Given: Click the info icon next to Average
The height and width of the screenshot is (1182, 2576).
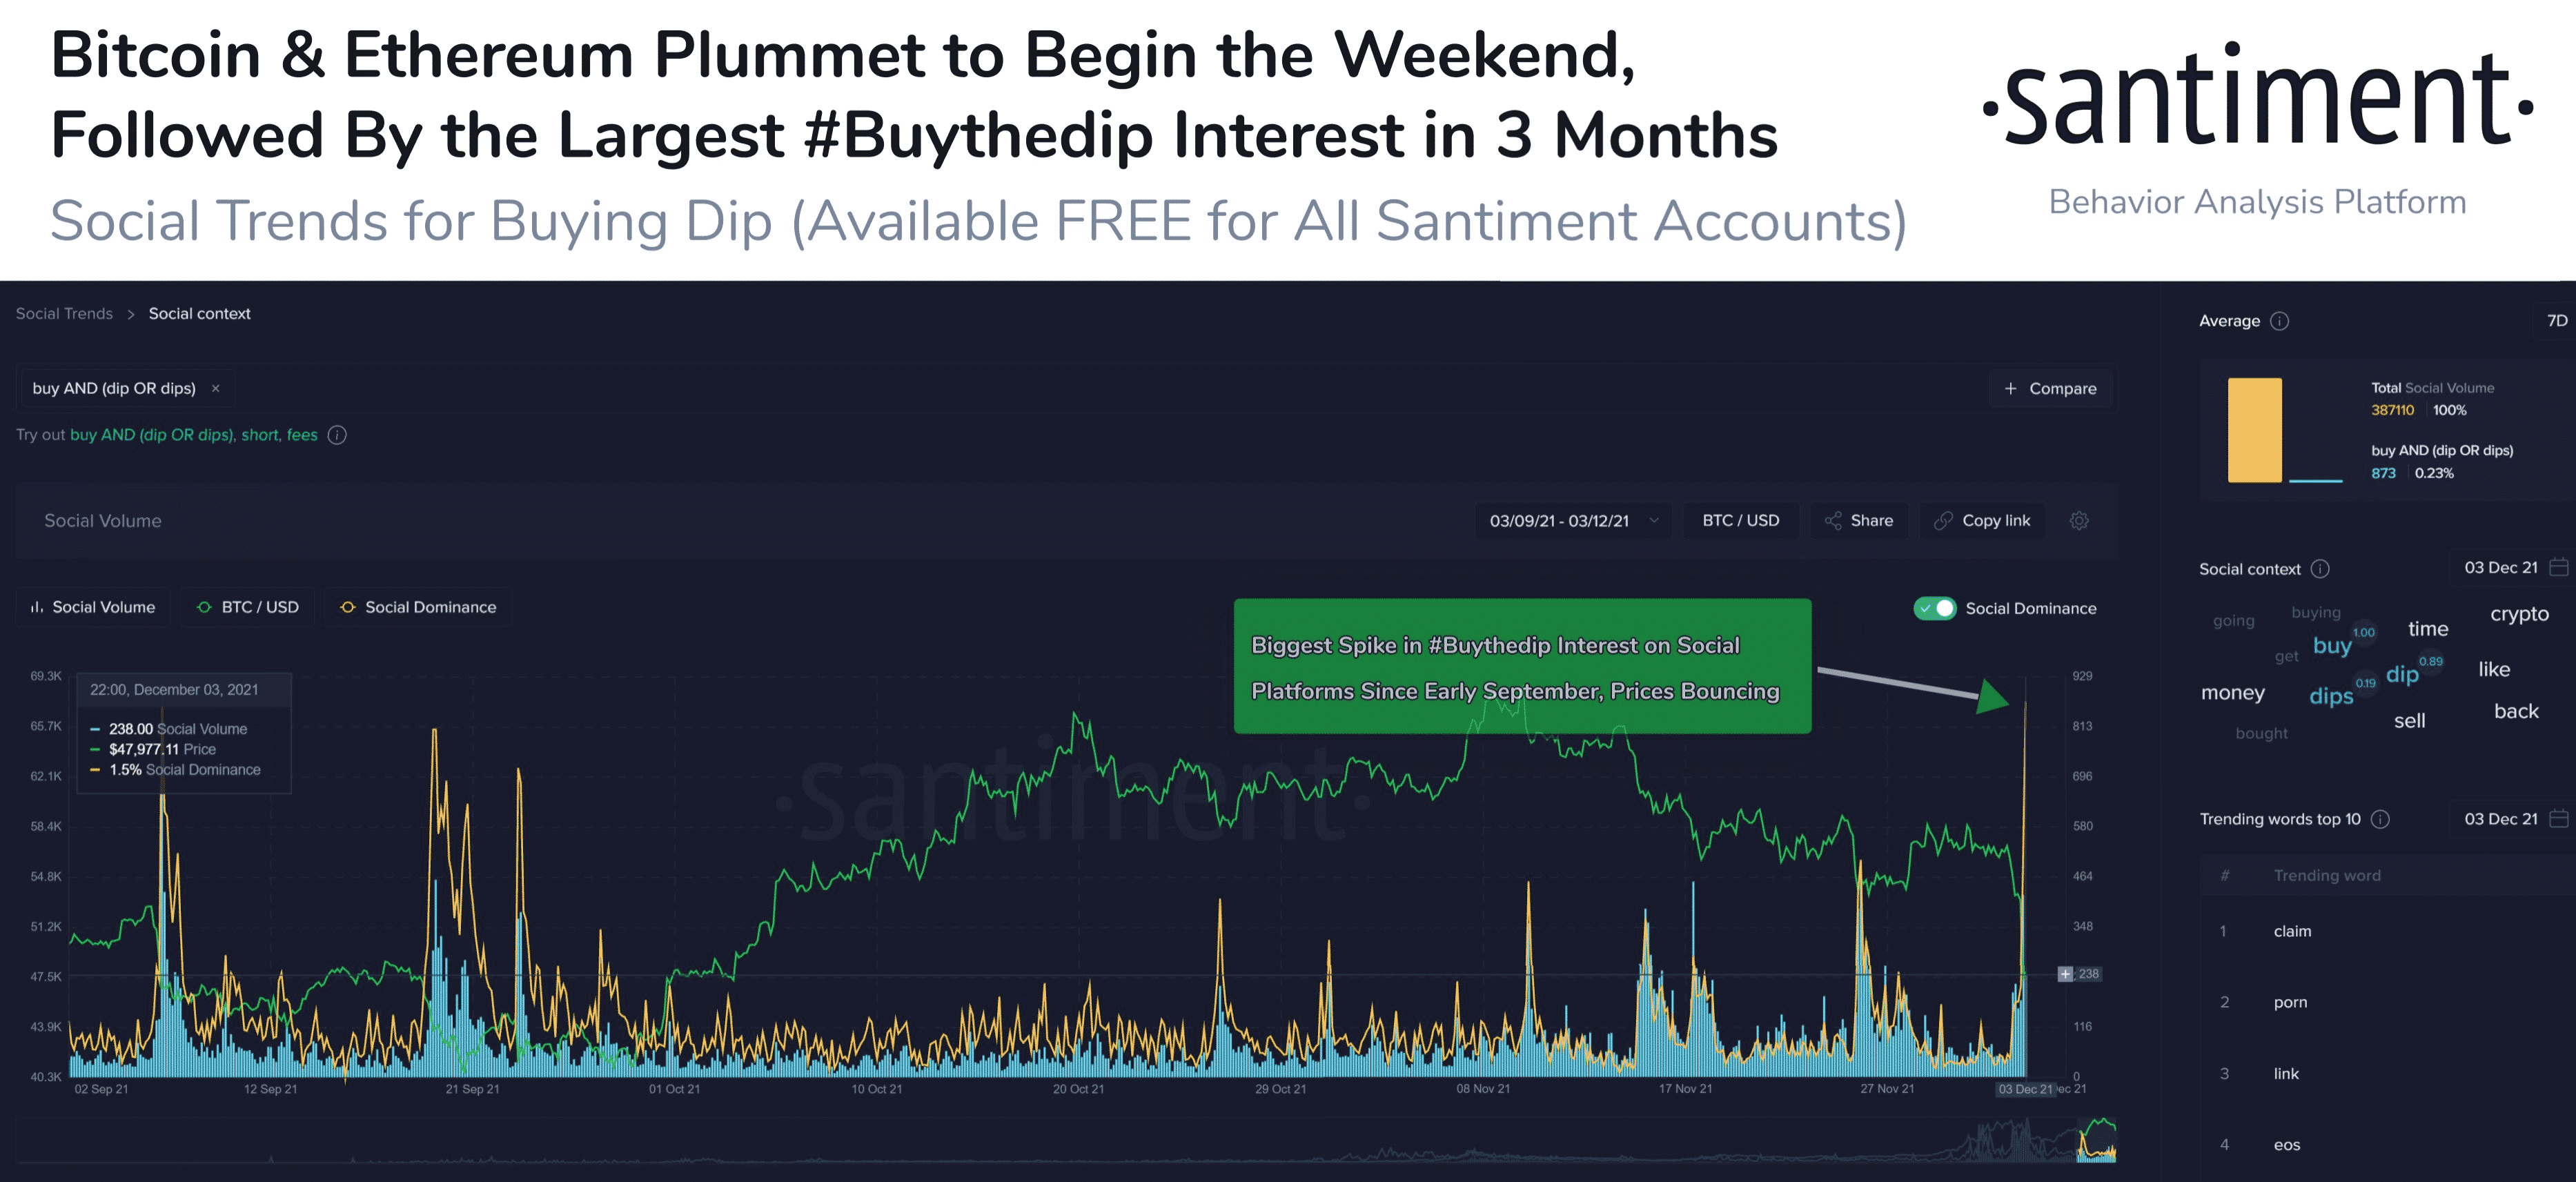Looking at the screenshot, I should coord(2280,321).
